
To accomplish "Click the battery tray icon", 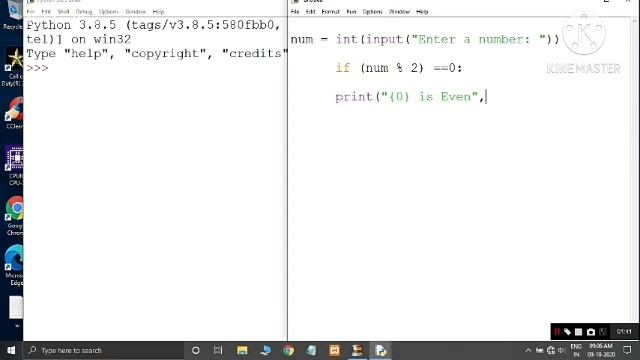I will (x=540, y=350).
